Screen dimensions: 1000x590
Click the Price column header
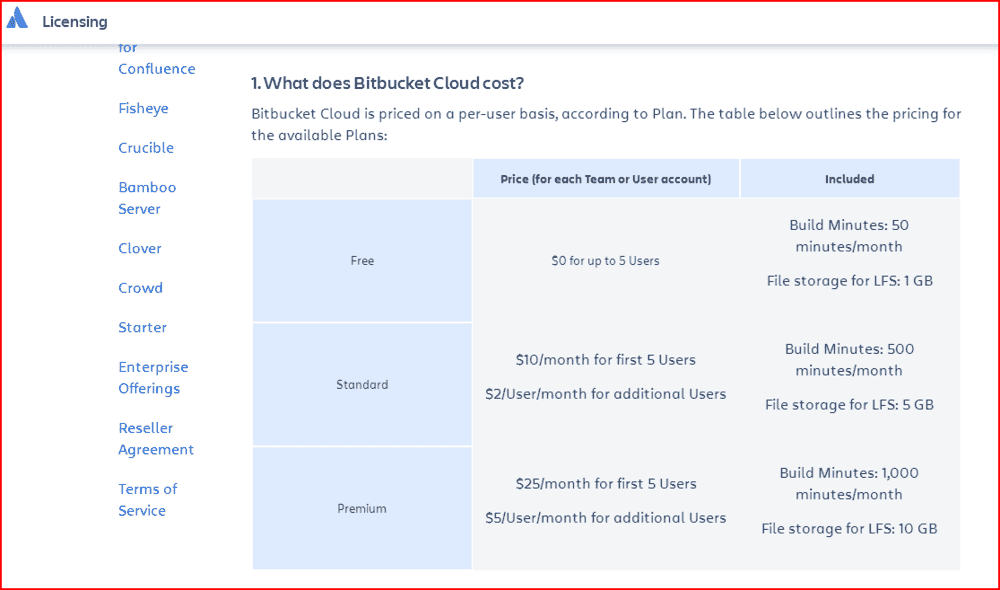(605, 179)
